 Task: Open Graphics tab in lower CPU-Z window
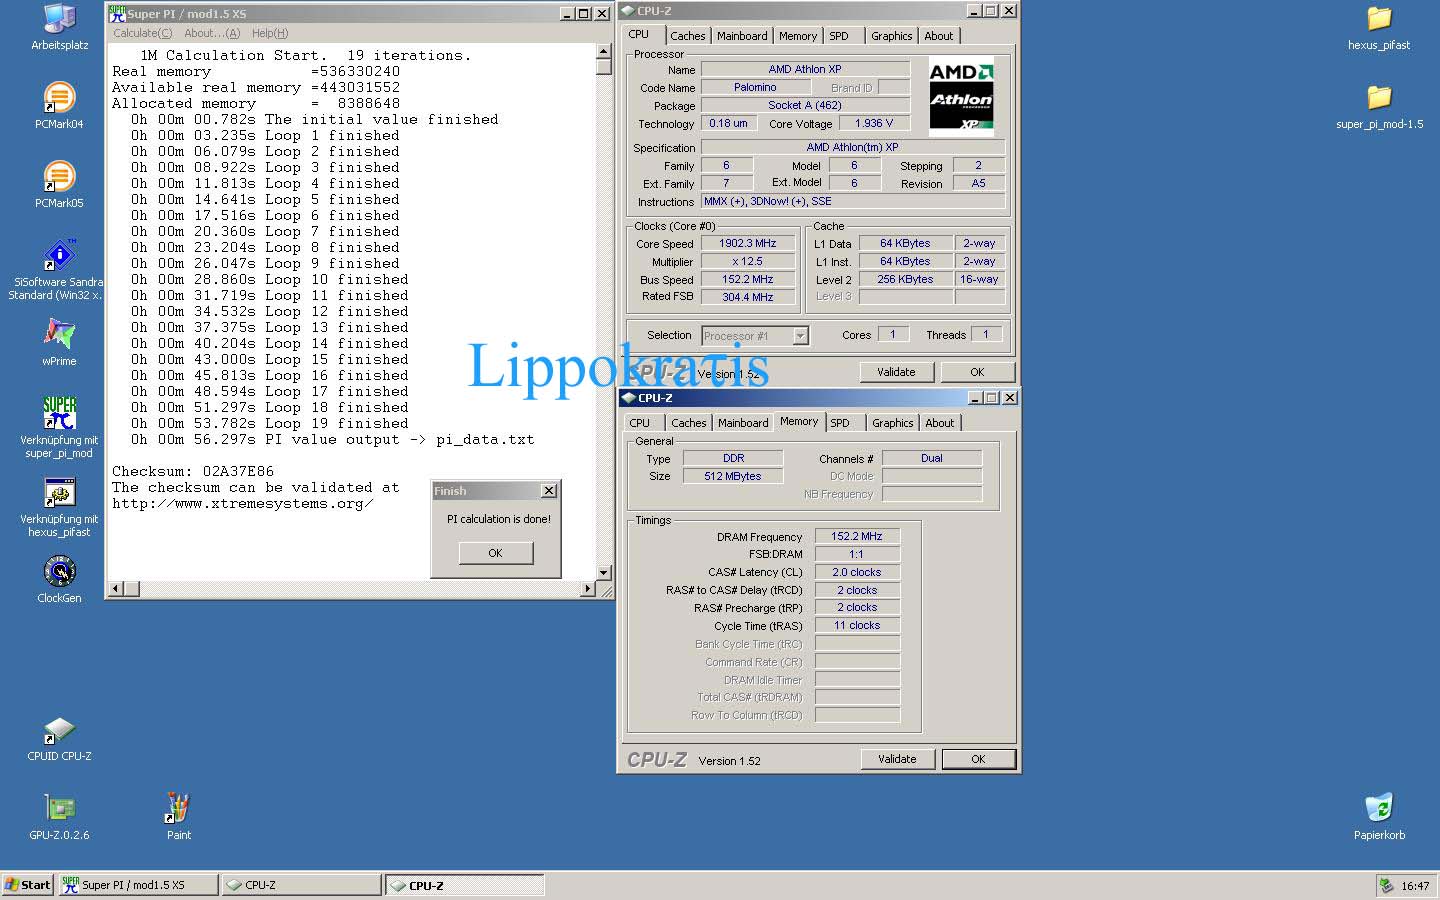click(x=892, y=423)
